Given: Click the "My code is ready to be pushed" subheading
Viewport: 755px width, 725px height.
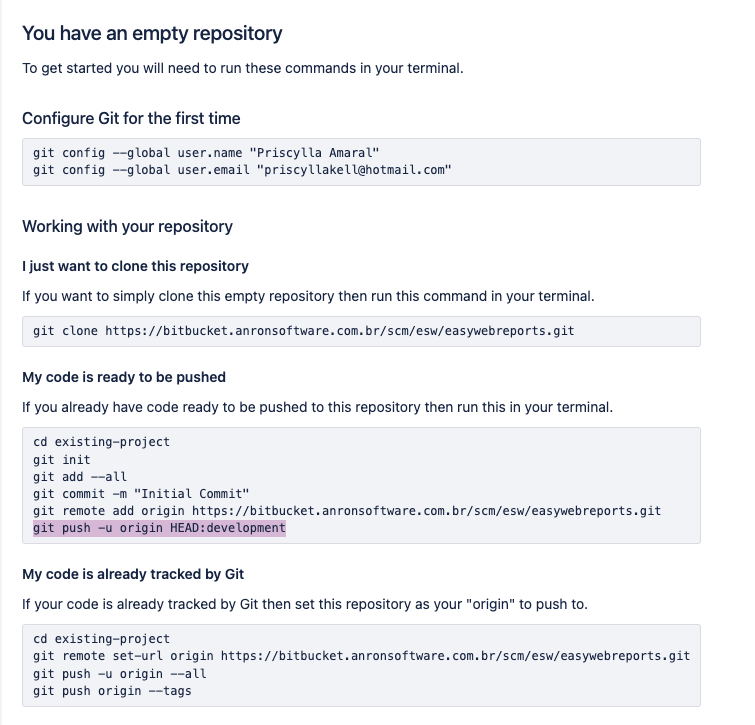Looking at the screenshot, I should 124,377.
